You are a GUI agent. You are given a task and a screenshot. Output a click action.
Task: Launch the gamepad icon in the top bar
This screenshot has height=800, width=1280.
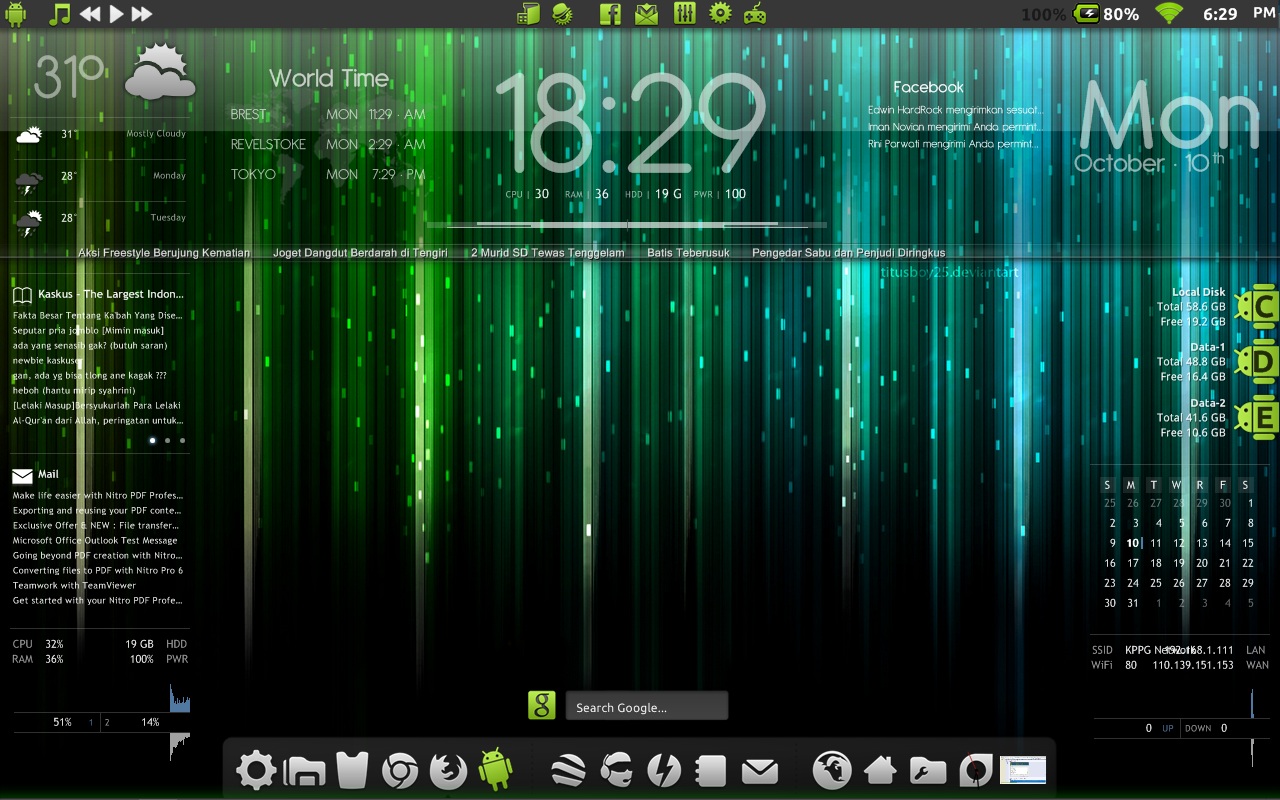(755, 13)
